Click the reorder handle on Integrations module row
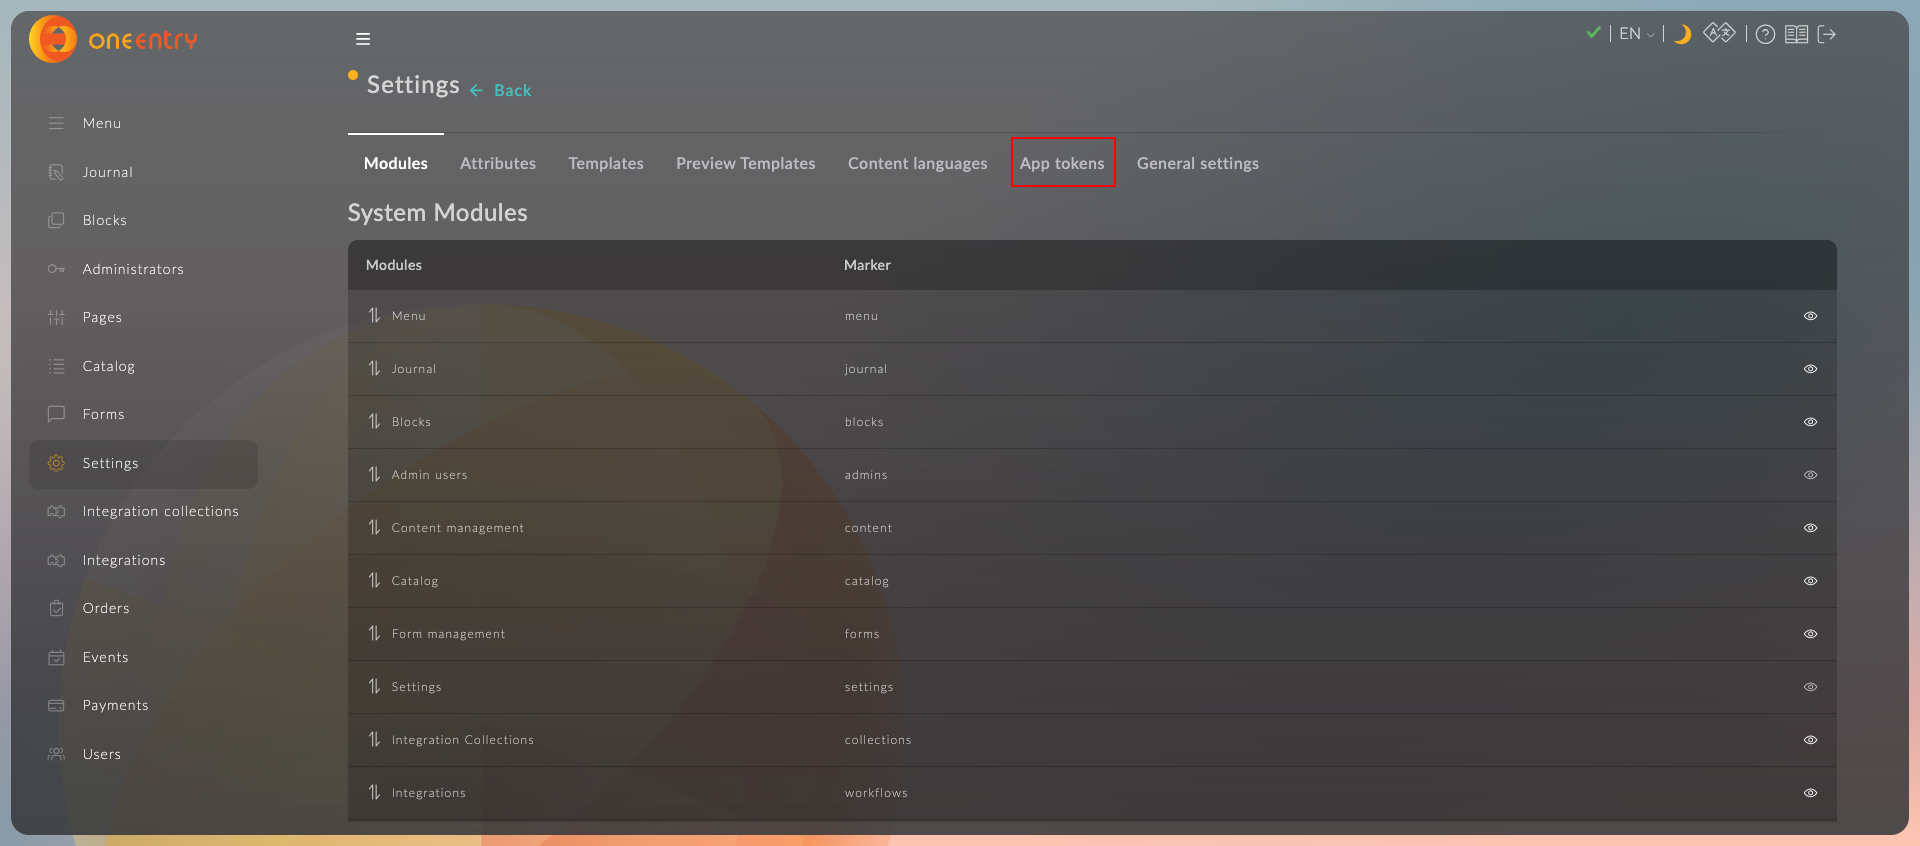The image size is (1920, 846). [374, 792]
